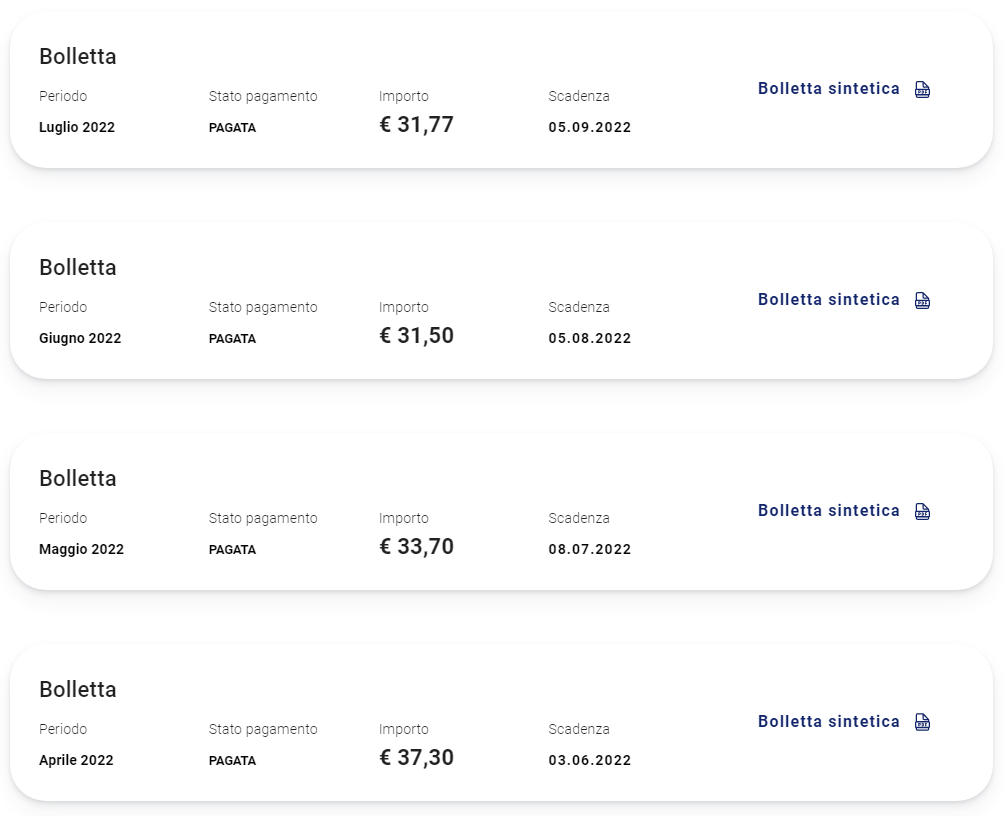Click the Aprile 2022 period text
Screen dimensions: 1005x816
tap(76, 760)
